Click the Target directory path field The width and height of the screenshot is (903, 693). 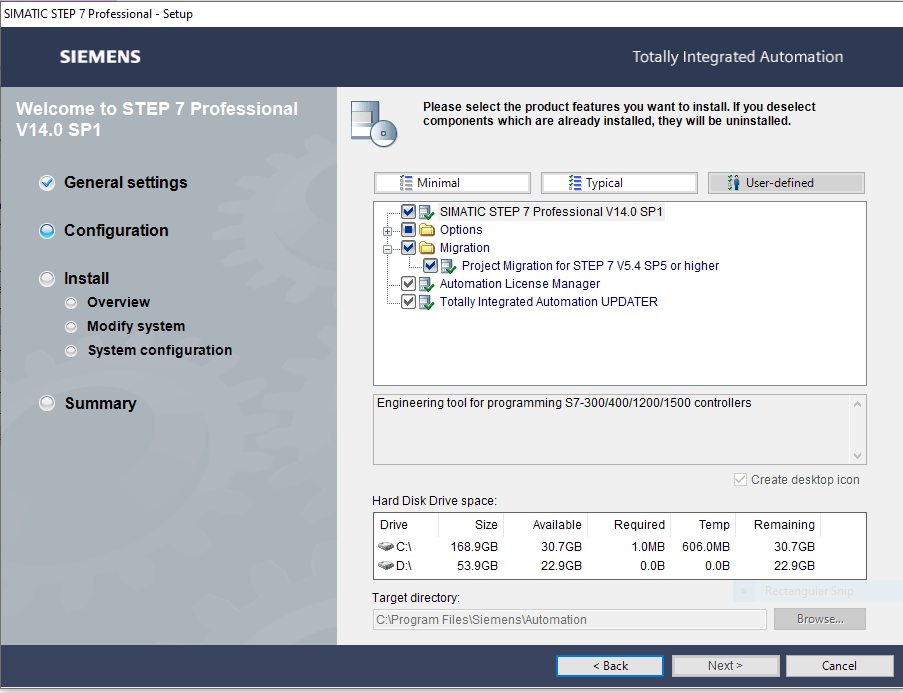(x=569, y=620)
